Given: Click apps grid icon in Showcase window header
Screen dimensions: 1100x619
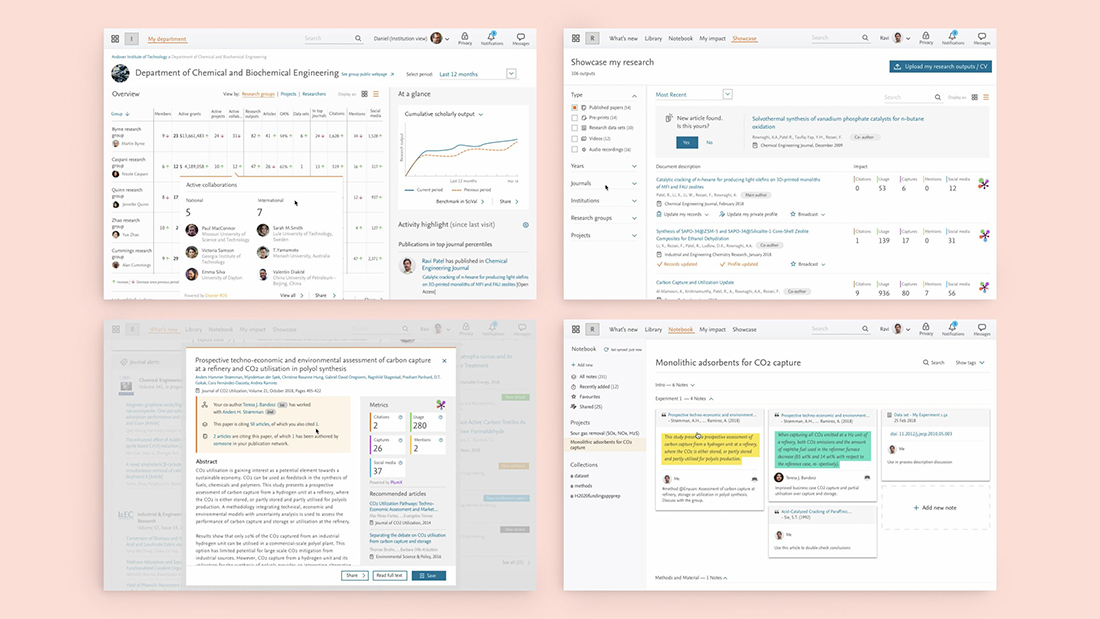Looking at the screenshot, I should point(575,38).
